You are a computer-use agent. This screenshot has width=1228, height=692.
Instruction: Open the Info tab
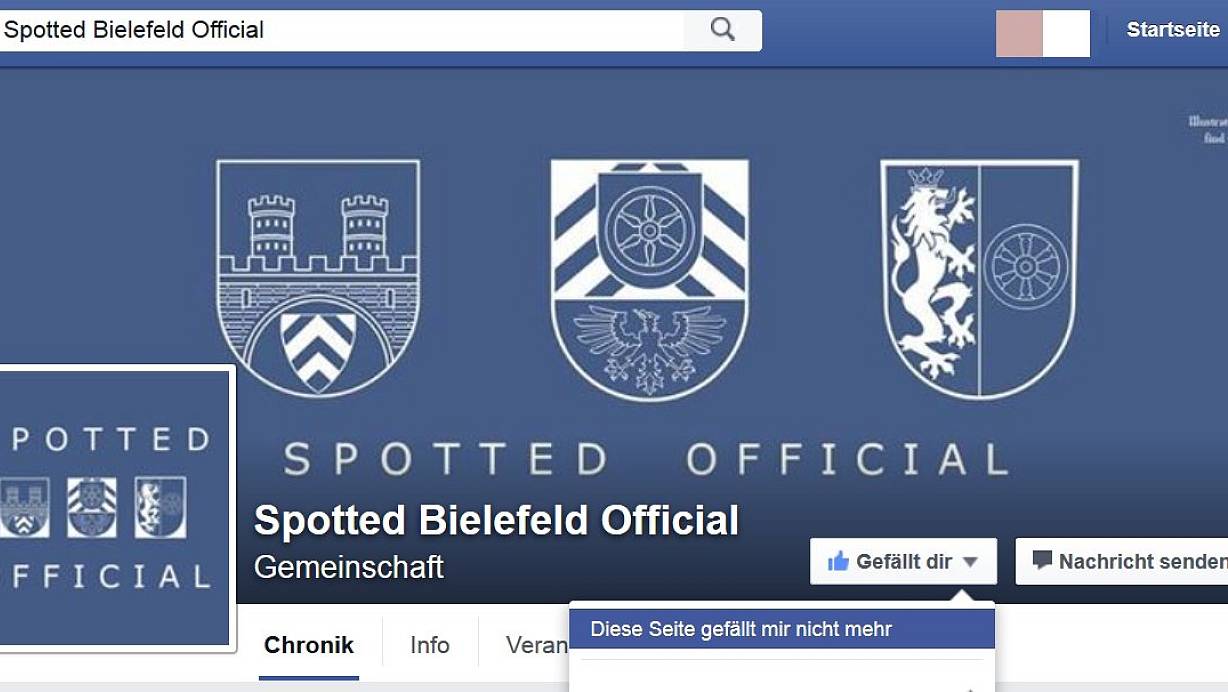pyautogui.click(x=429, y=645)
